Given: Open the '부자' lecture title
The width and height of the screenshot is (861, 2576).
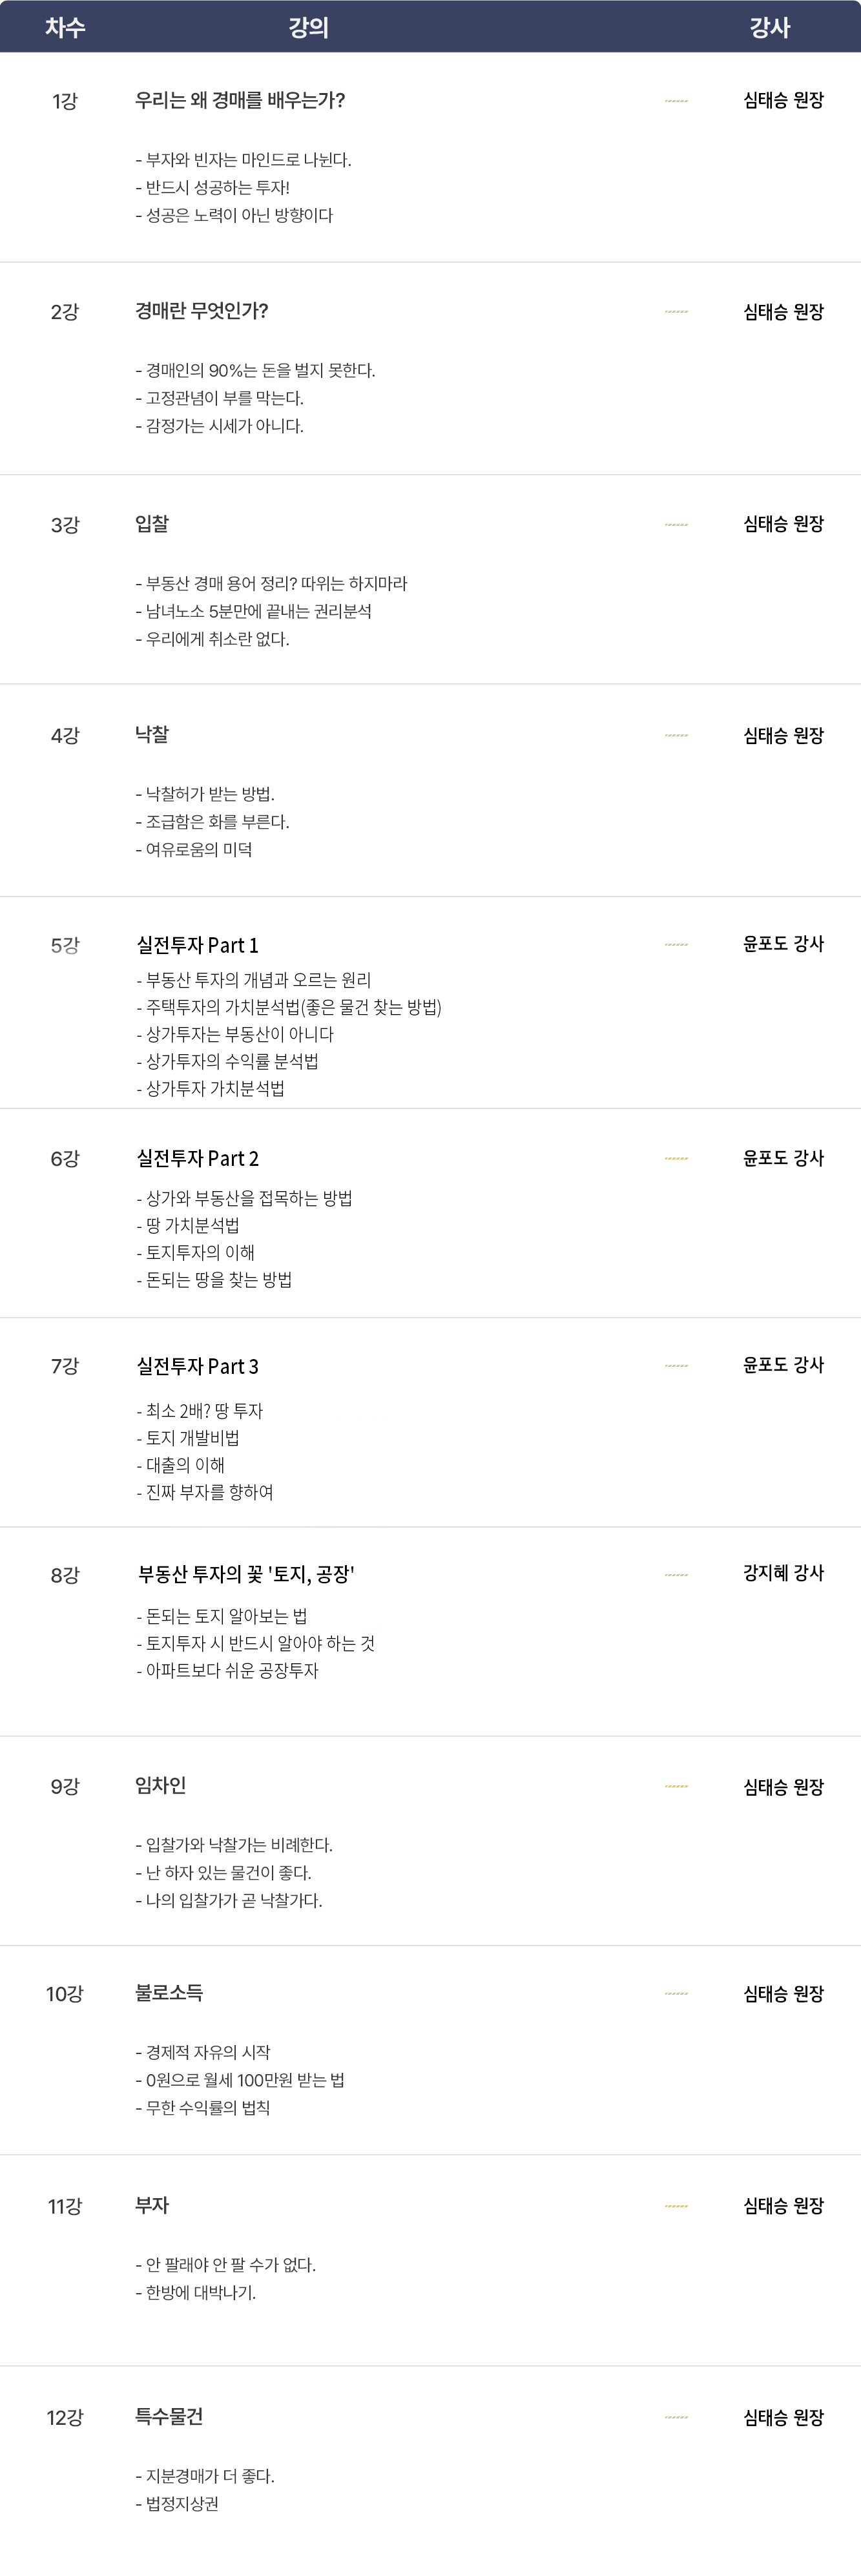Looking at the screenshot, I should tap(152, 2205).
